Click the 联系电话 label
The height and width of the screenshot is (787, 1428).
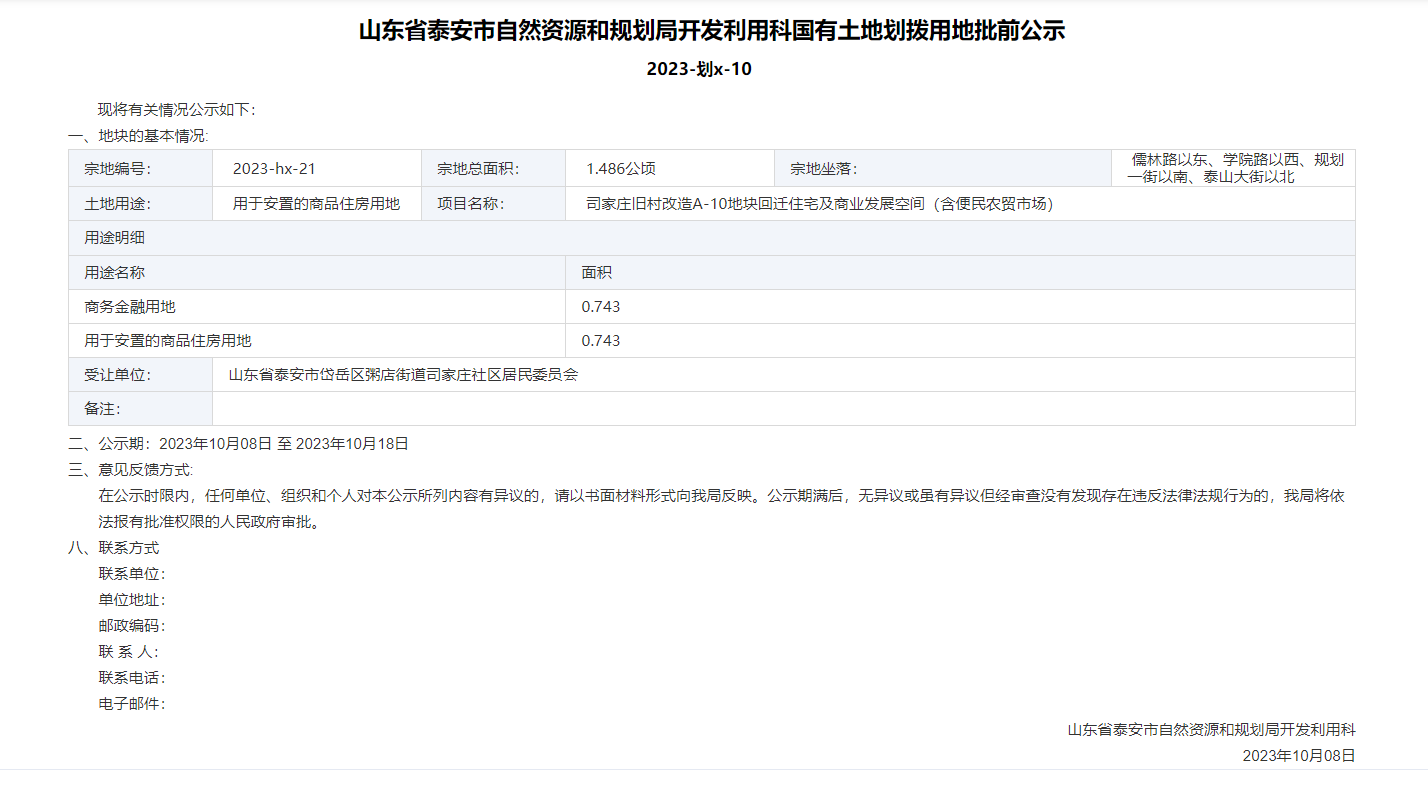click(132, 678)
